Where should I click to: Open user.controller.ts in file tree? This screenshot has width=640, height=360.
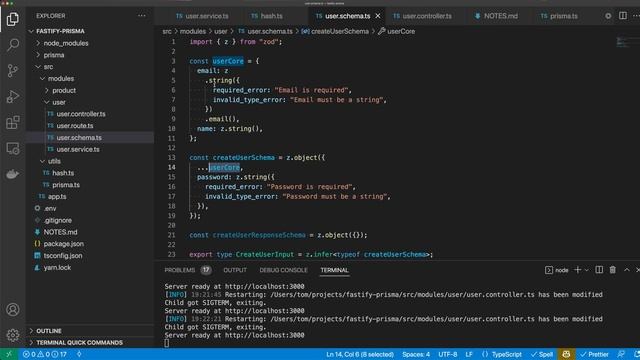[90, 114]
